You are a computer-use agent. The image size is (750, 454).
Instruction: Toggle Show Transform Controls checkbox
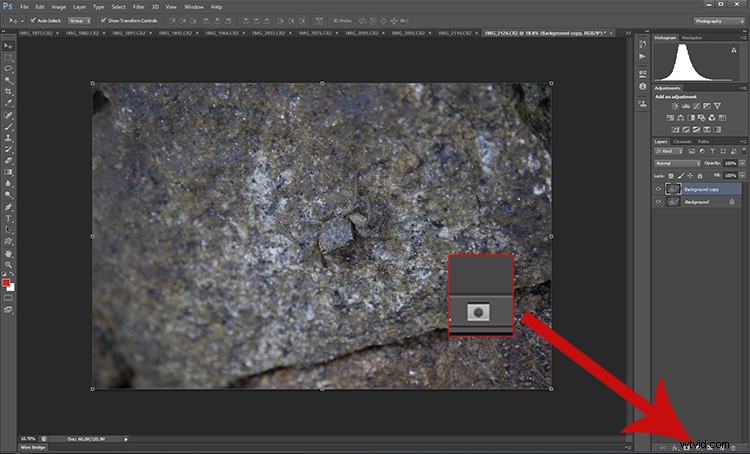pos(103,21)
